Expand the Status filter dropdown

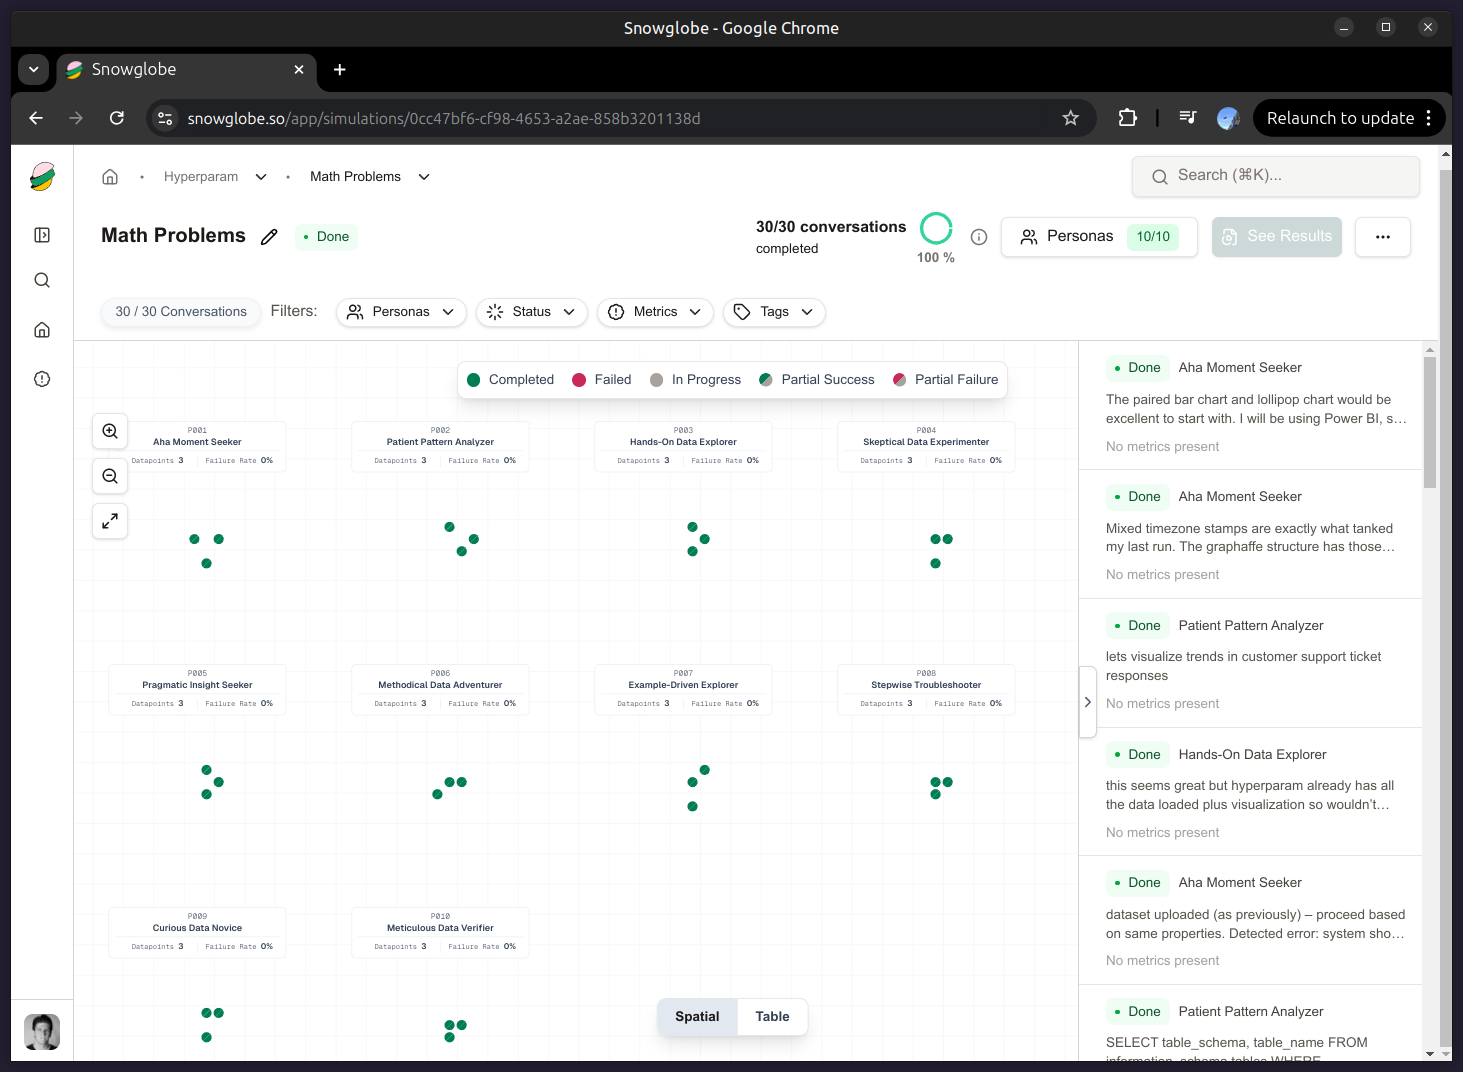pos(531,312)
